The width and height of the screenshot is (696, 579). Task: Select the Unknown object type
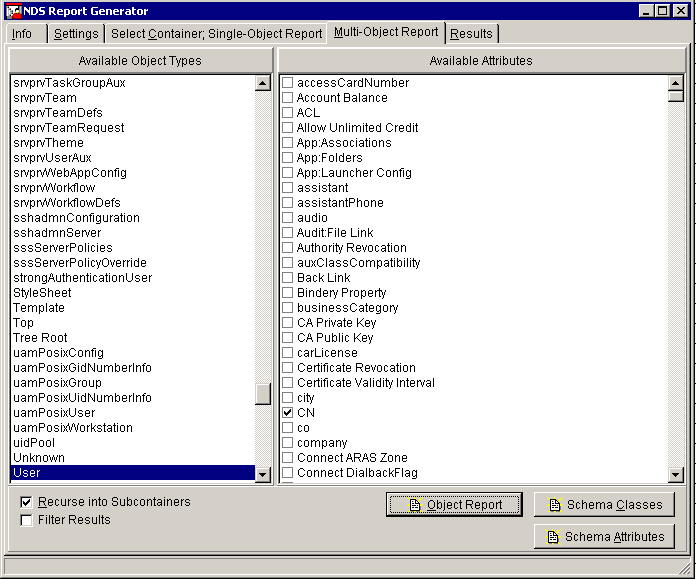click(x=133, y=458)
